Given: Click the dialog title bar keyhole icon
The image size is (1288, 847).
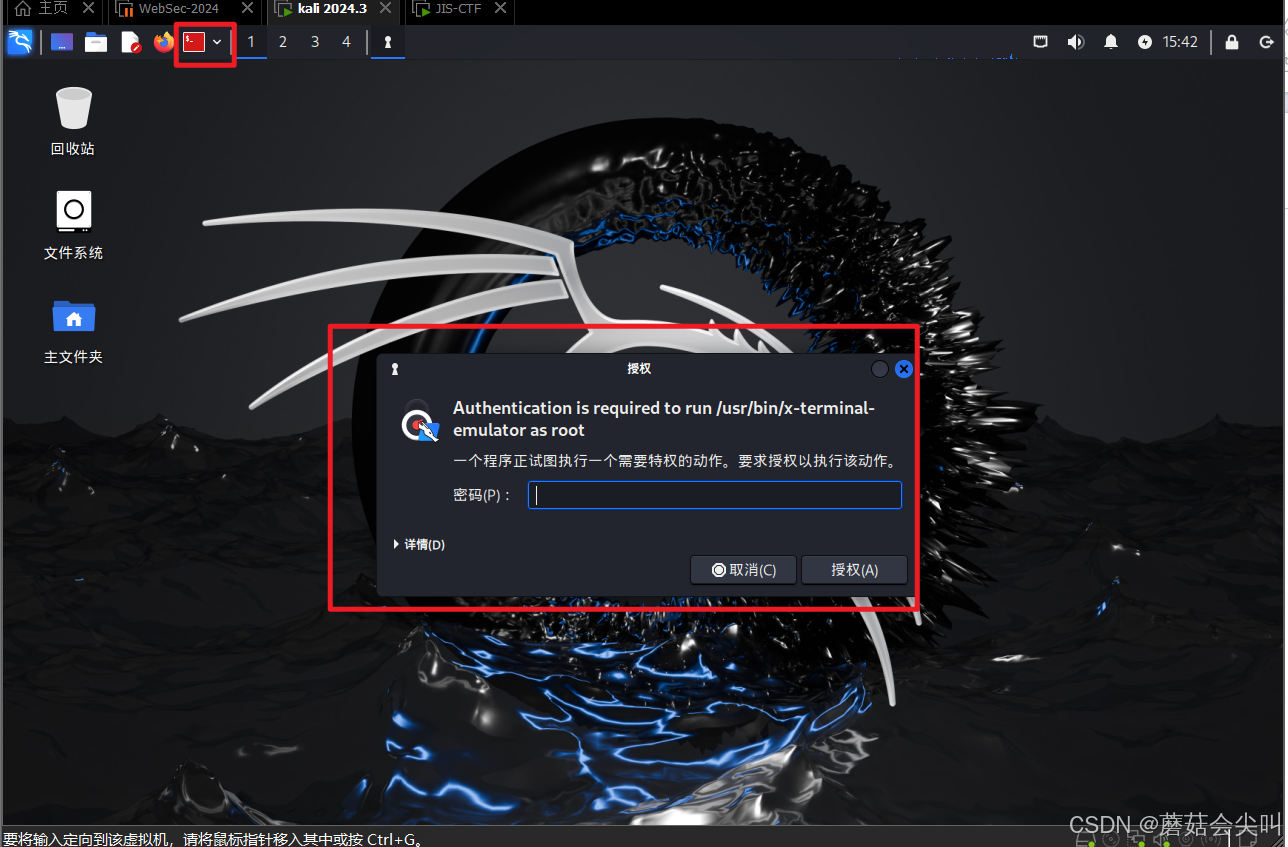Looking at the screenshot, I should pos(395,369).
